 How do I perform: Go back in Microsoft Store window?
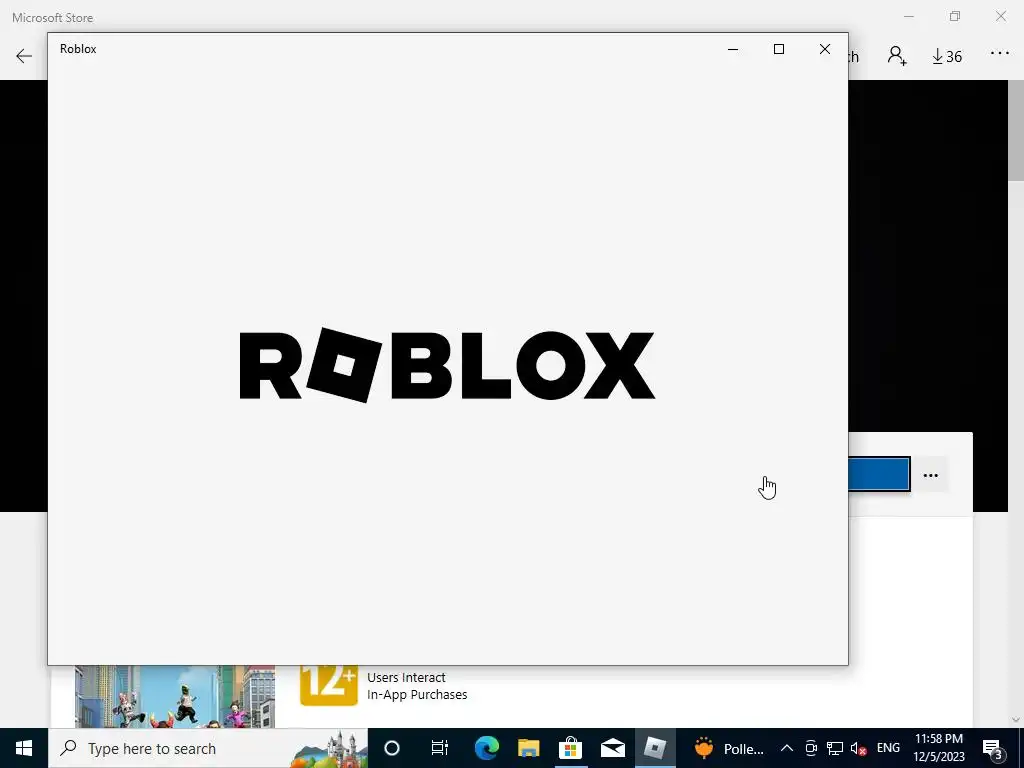point(24,56)
